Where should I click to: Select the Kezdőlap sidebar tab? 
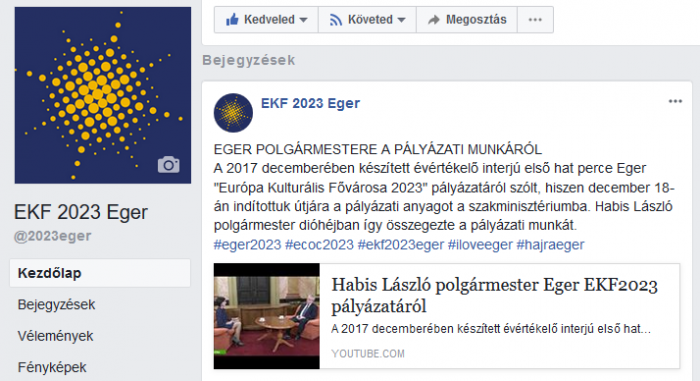tap(100, 273)
